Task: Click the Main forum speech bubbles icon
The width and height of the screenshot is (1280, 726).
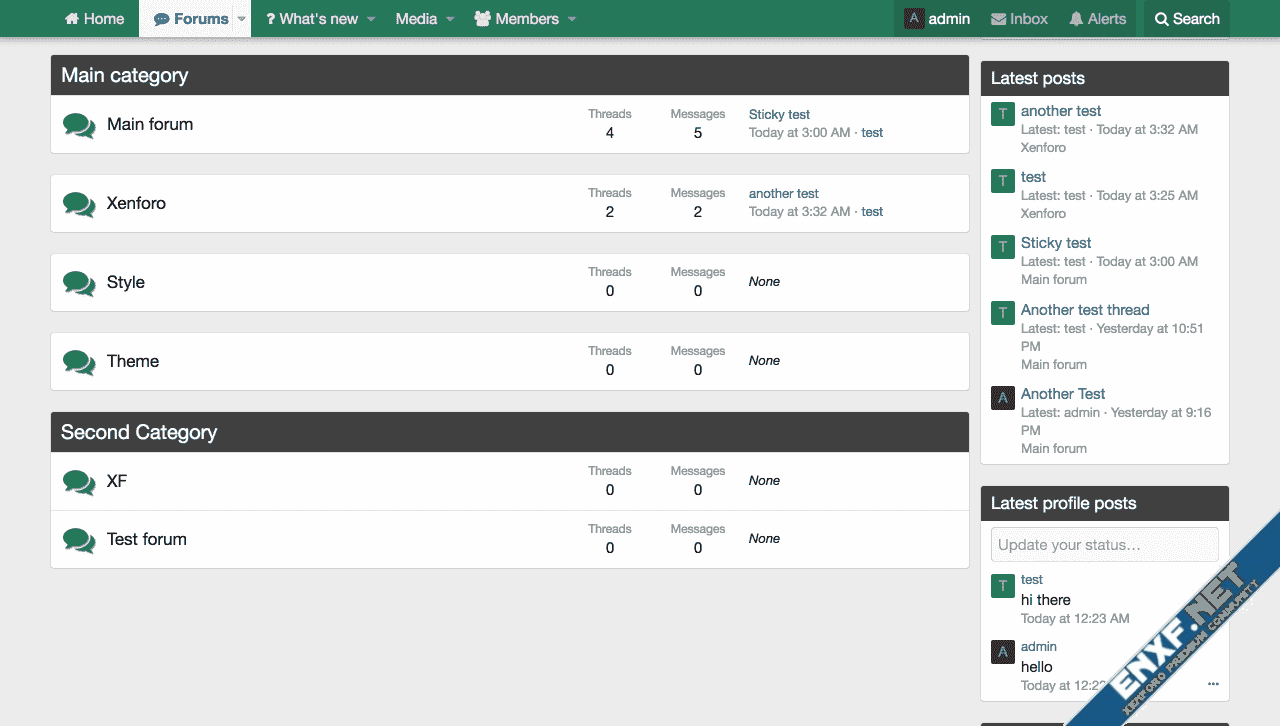Action: [x=79, y=125]
